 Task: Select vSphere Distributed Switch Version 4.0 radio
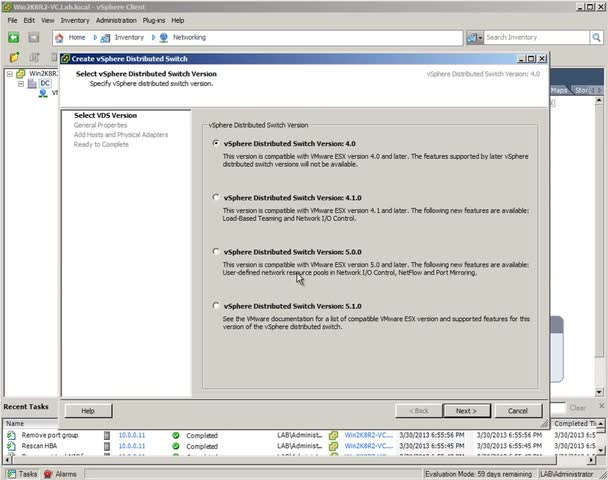pyautogui.click(x=216, y=143)
